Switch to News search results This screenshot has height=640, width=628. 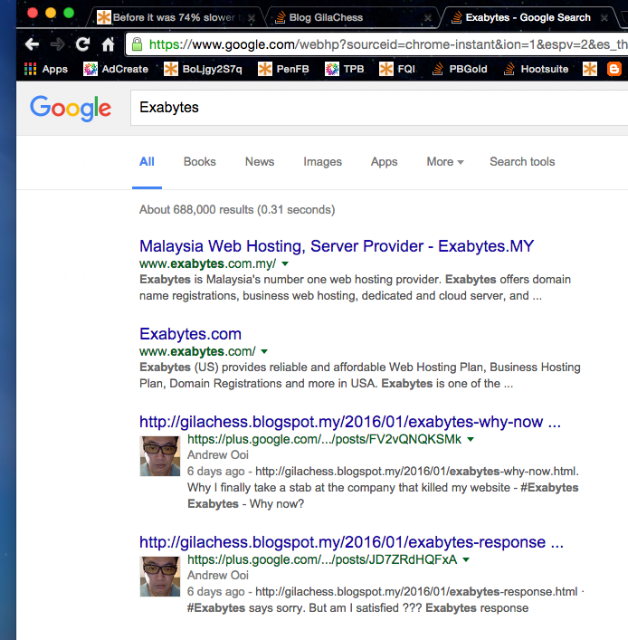click(x=260, y=162)
